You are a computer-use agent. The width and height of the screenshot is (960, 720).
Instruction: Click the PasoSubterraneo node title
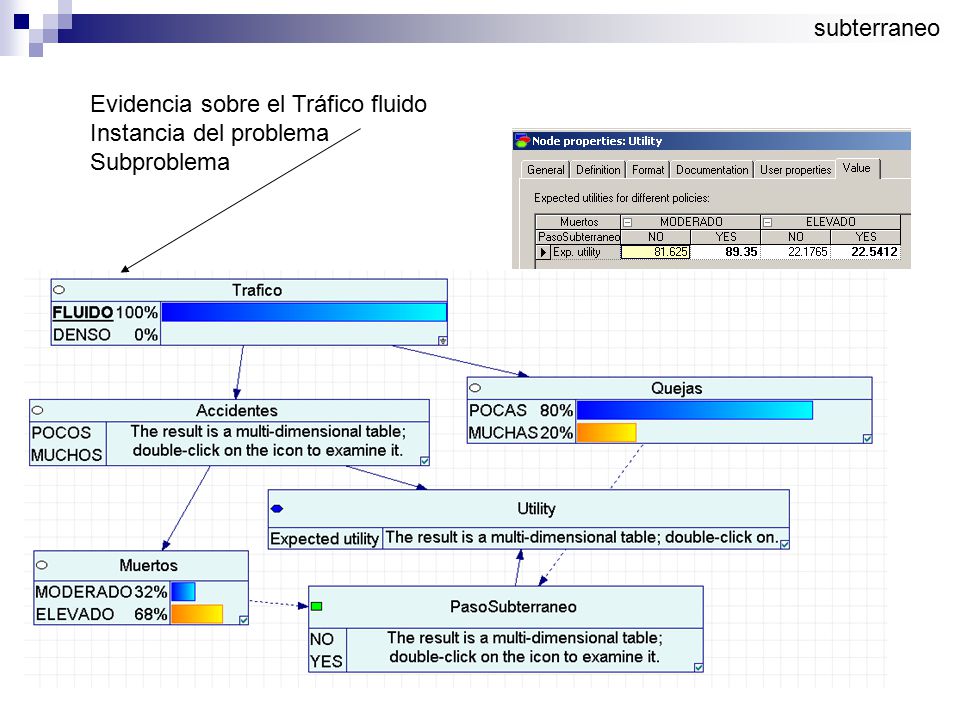click(513, 607)
